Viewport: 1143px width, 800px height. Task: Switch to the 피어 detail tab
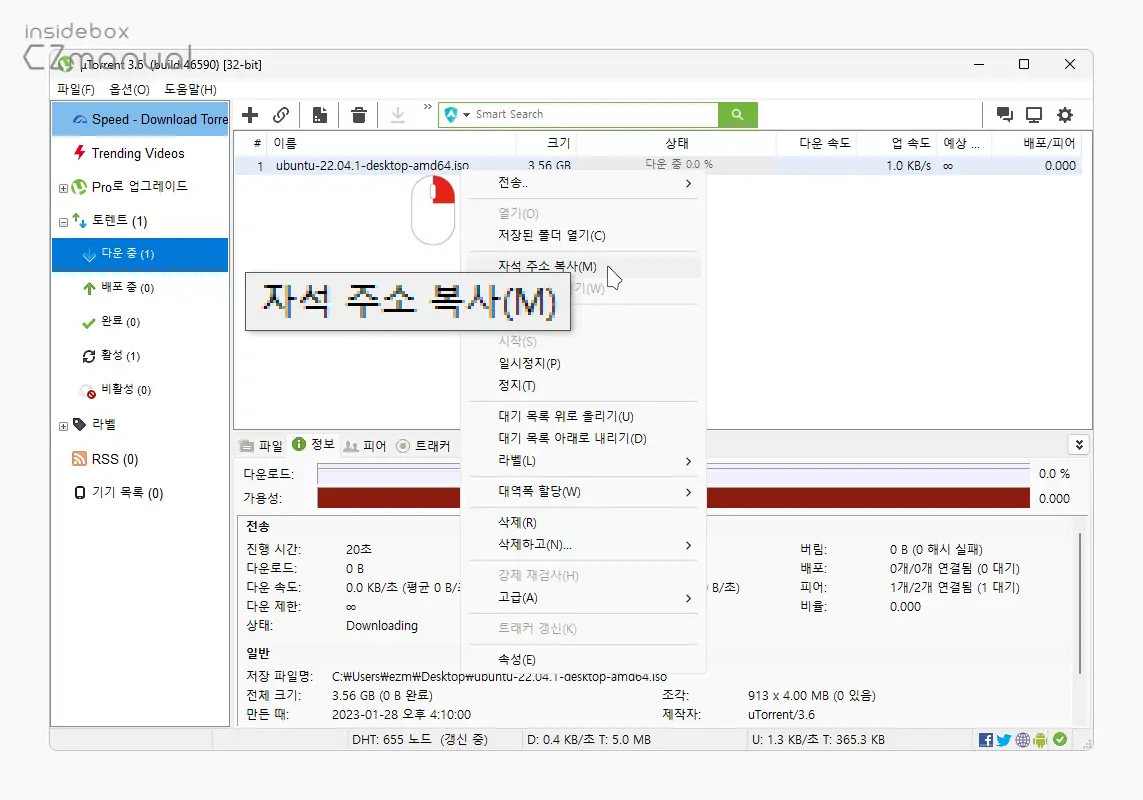(x=365, y=446)
